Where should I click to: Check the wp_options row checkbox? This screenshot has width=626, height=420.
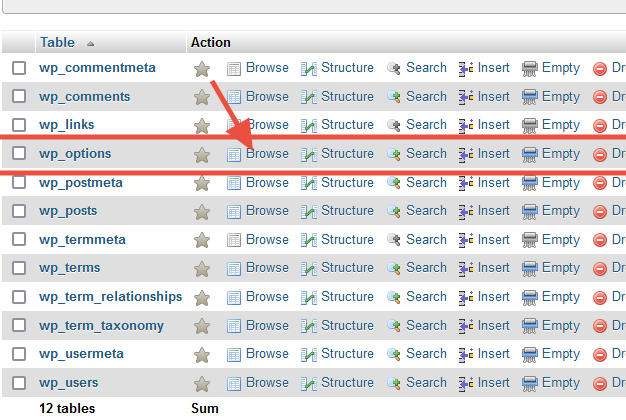pos(19,154)
